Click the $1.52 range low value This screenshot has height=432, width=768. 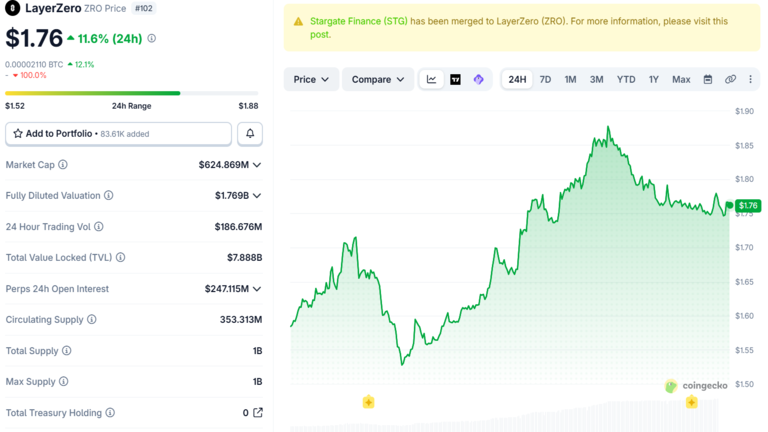tap(15, 106)
